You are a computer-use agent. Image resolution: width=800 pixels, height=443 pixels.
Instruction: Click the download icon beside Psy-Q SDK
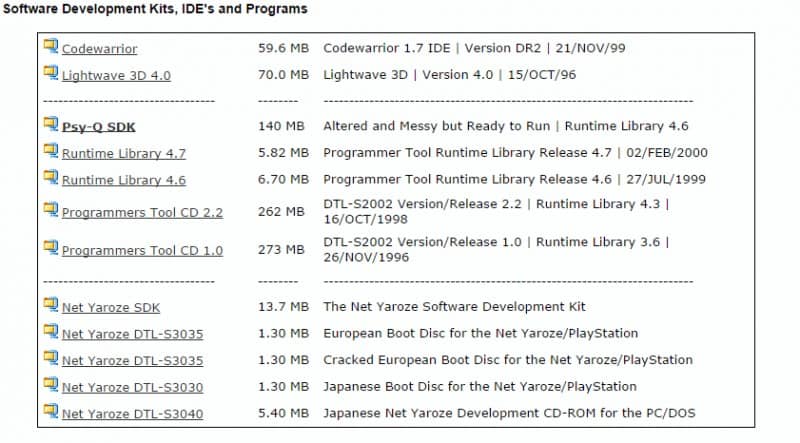(51, 124)
